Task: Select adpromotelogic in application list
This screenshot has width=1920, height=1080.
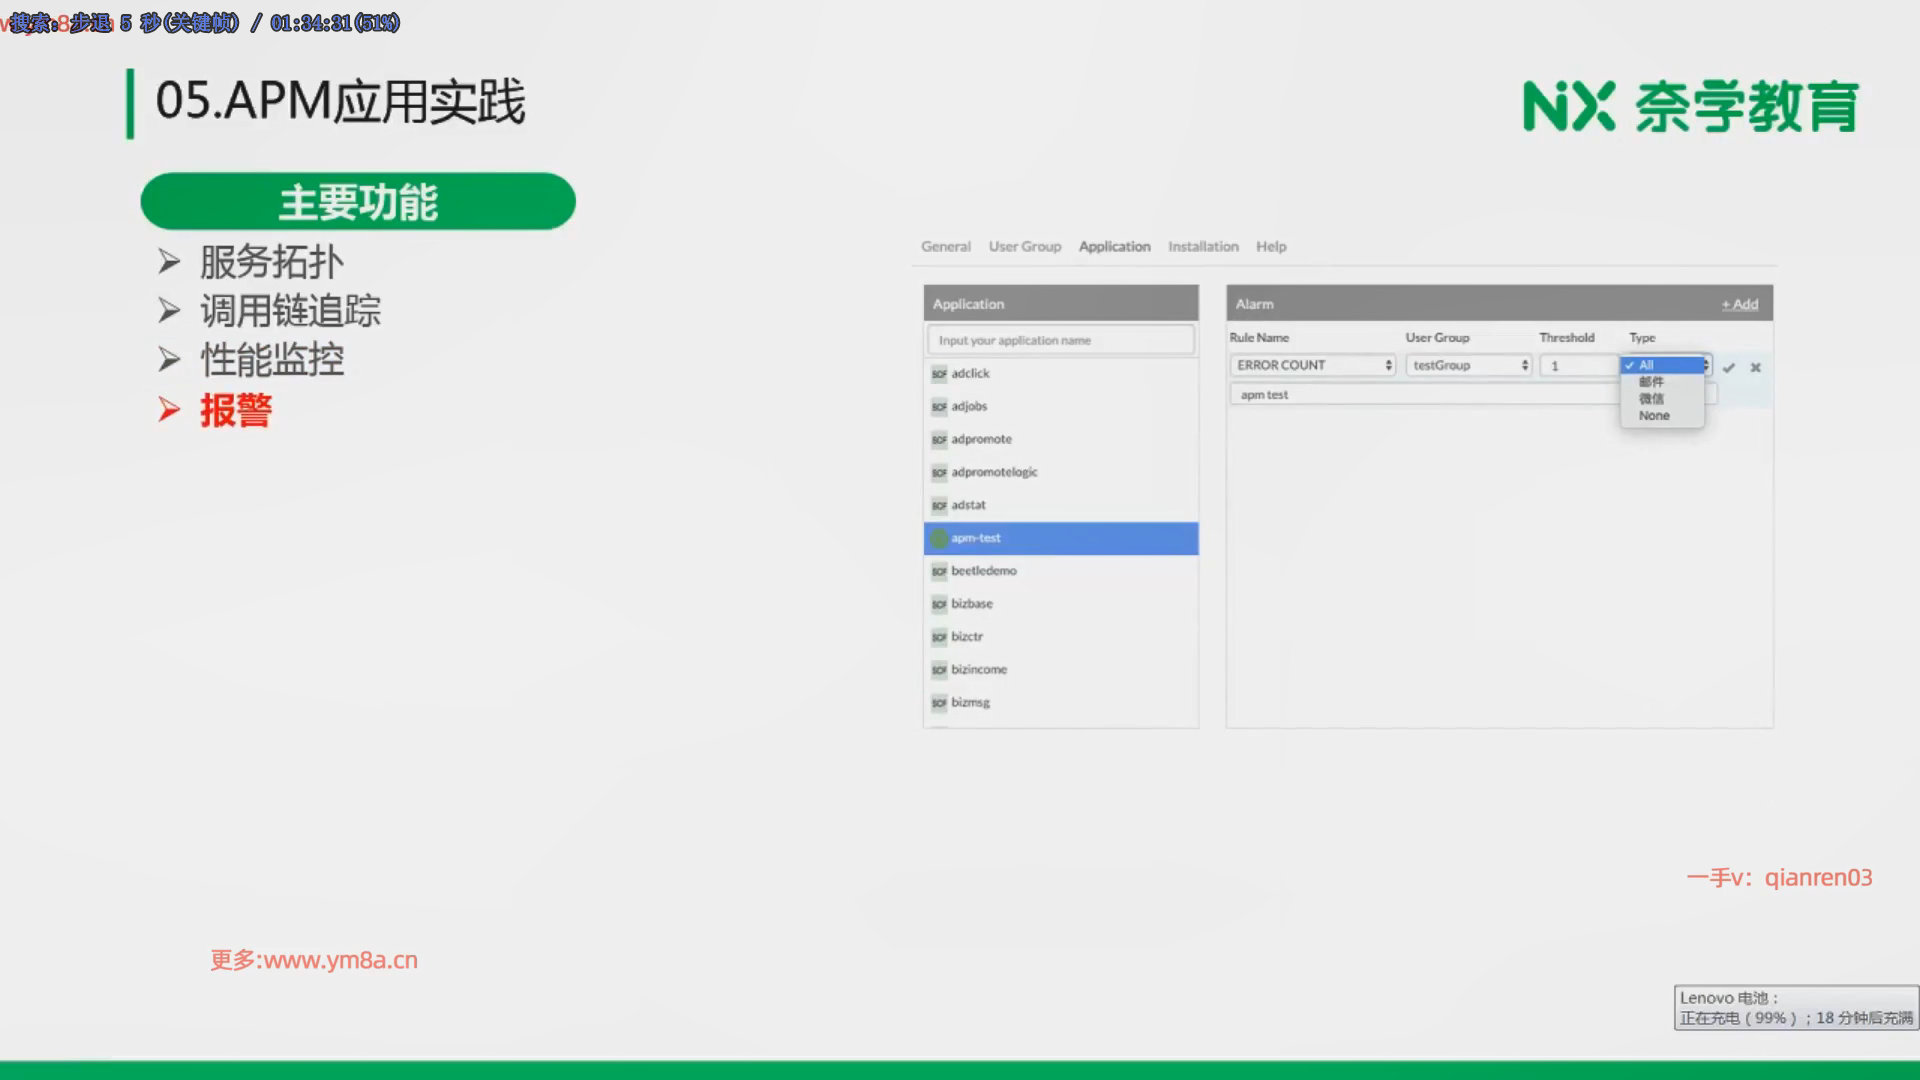Action: click(994, 472)
